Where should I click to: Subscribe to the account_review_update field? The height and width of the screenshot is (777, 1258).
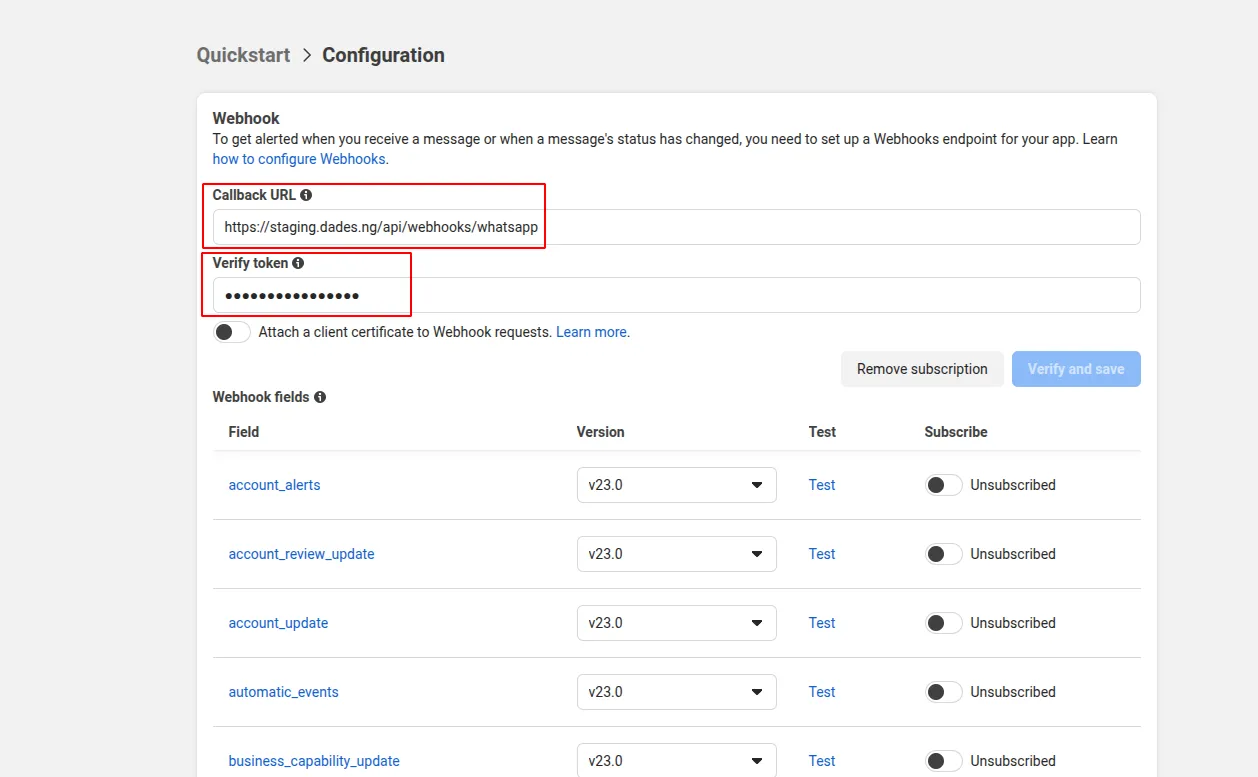pos(943,554)
